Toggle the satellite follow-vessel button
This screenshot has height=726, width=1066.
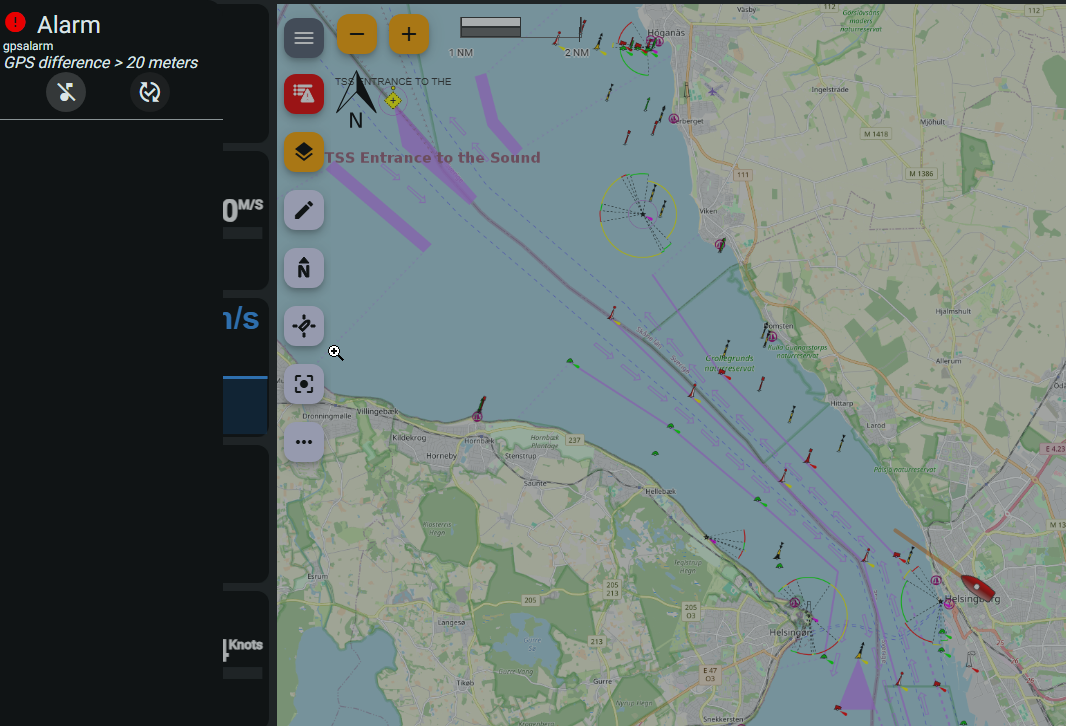point(304,326)
